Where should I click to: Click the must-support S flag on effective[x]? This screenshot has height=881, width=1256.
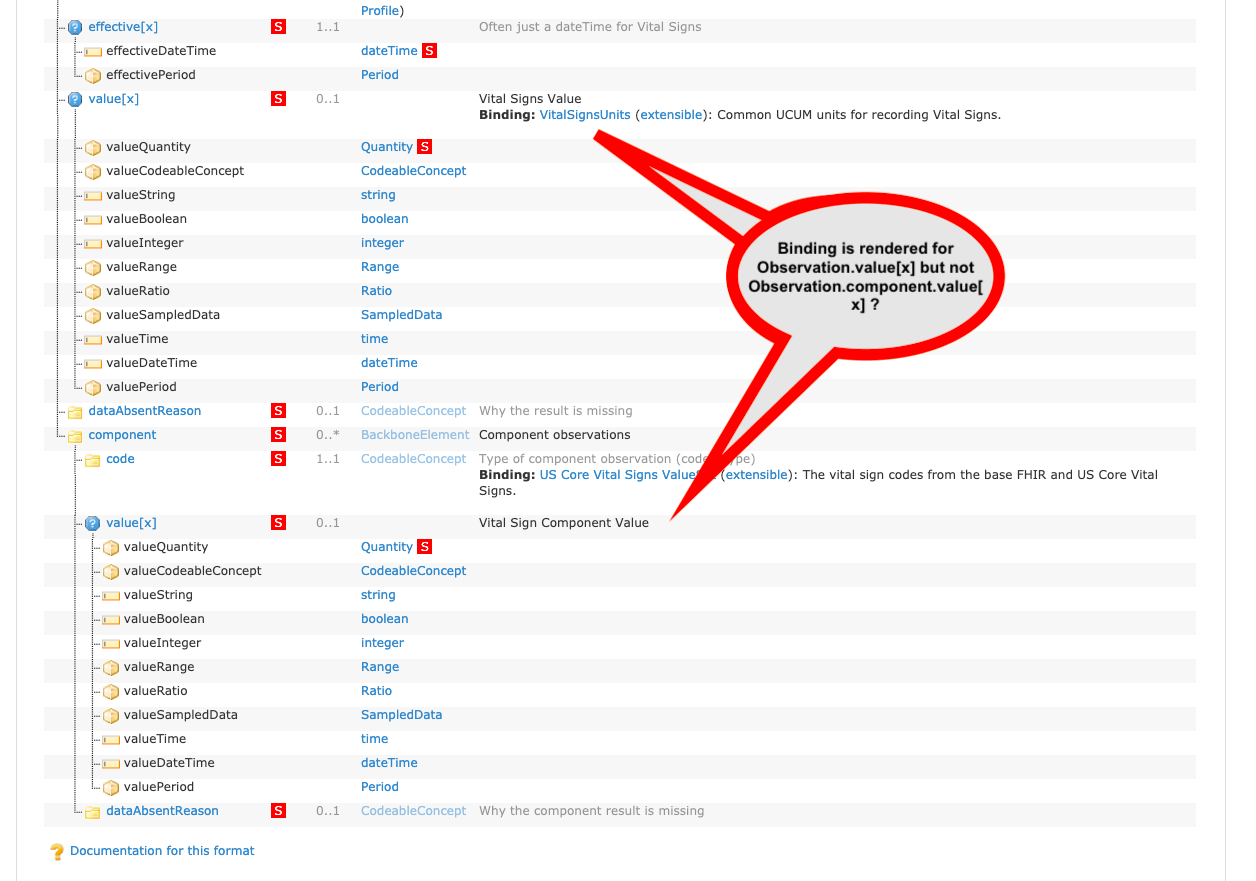coord(279,27)
